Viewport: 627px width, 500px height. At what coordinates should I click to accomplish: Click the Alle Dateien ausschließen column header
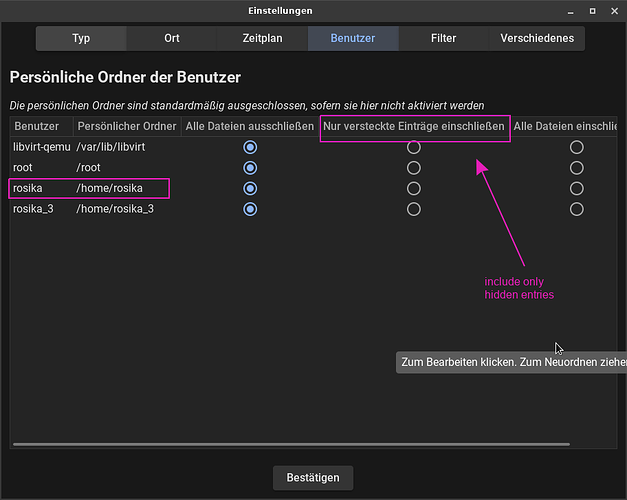249,127
